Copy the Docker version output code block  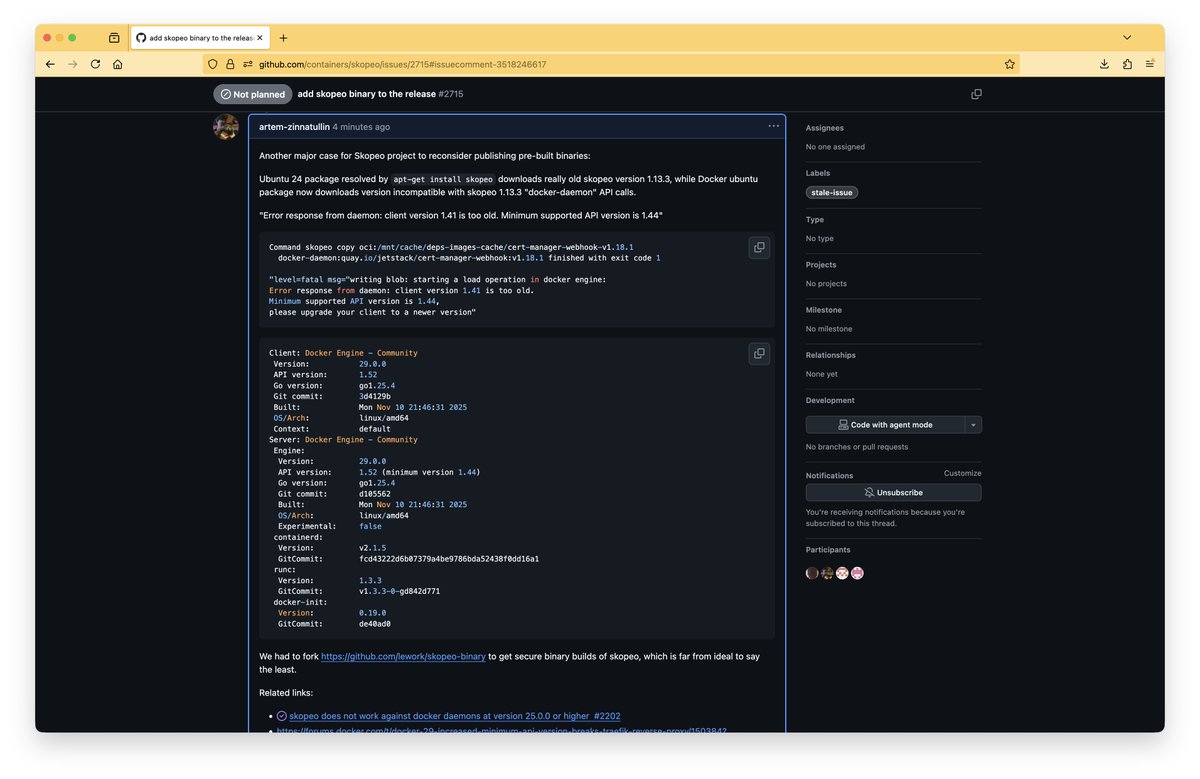759,353
